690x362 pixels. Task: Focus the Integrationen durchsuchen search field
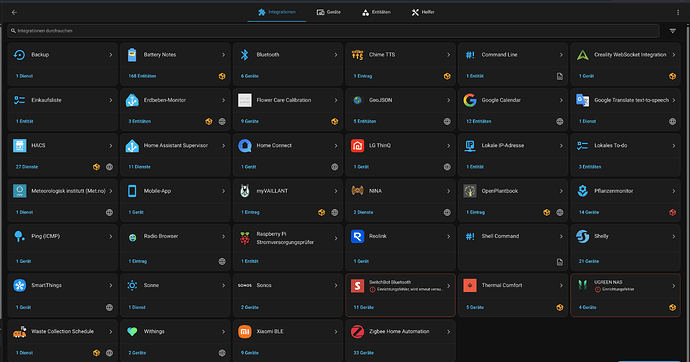[x=333, y=31]
